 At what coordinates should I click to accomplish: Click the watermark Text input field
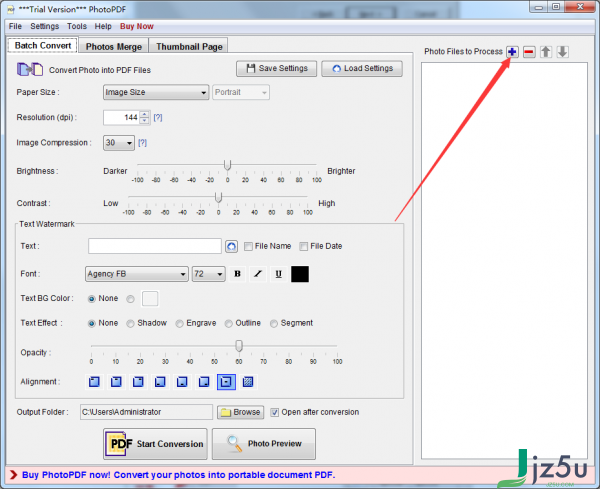tap(155, 246)
